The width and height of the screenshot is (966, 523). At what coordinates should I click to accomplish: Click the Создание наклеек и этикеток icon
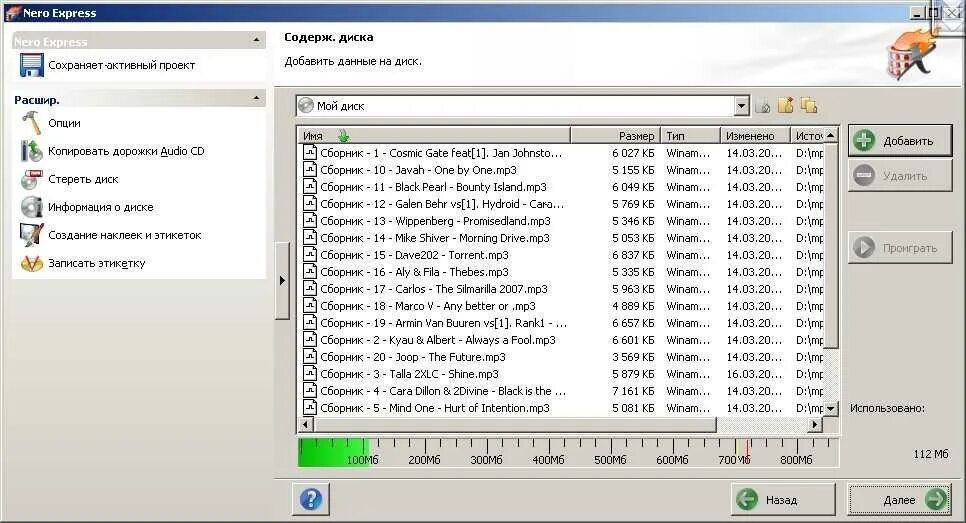(31, 235)
